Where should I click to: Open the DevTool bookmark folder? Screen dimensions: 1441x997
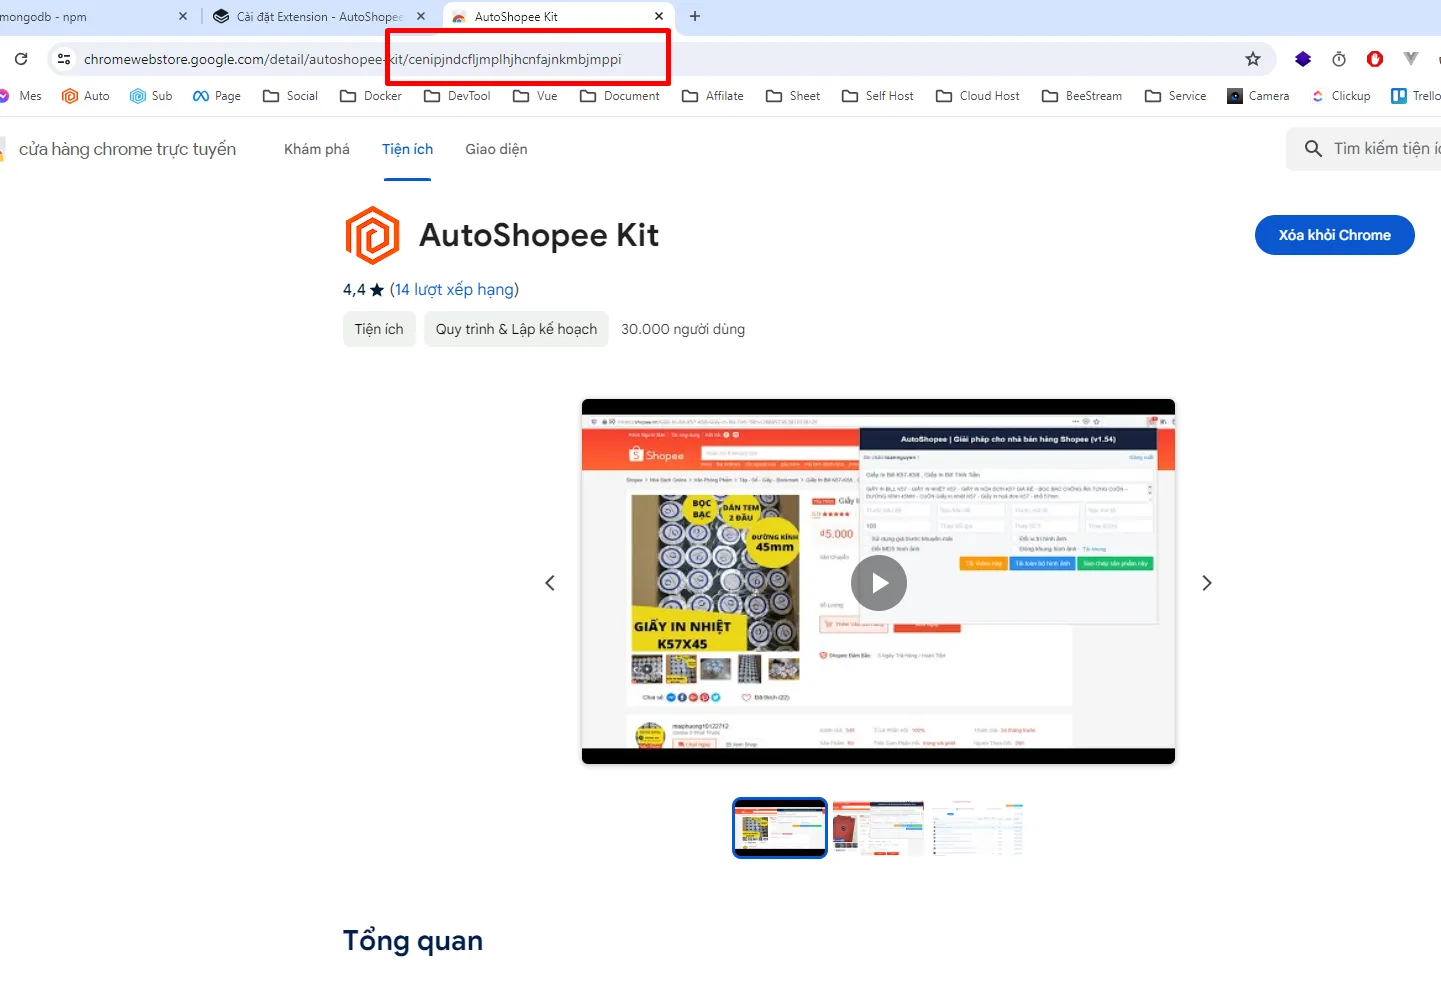457,96
